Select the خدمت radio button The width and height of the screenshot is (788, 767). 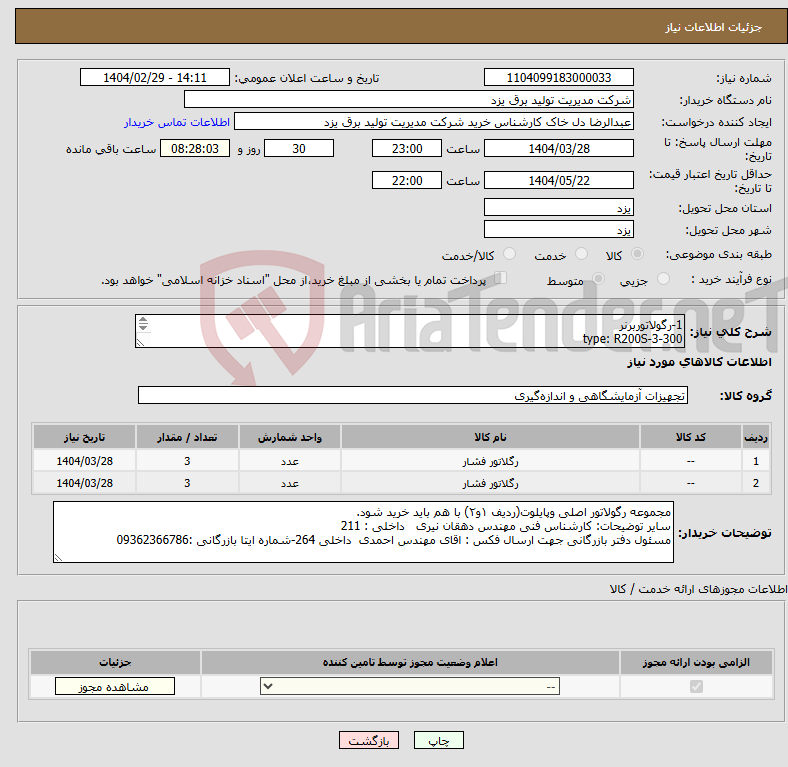pos(581,254)
